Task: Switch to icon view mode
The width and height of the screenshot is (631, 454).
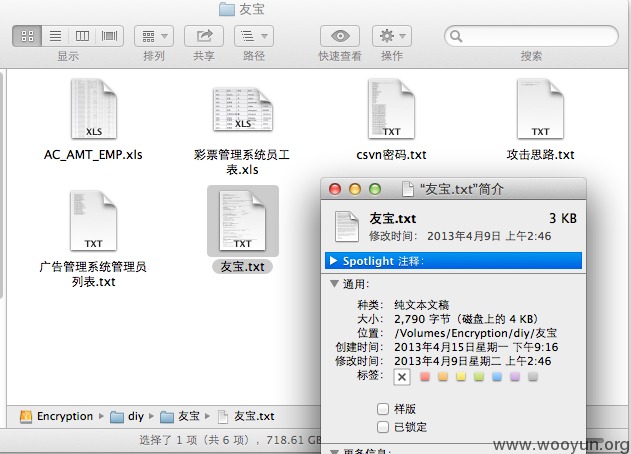Action: pos(27,36)
